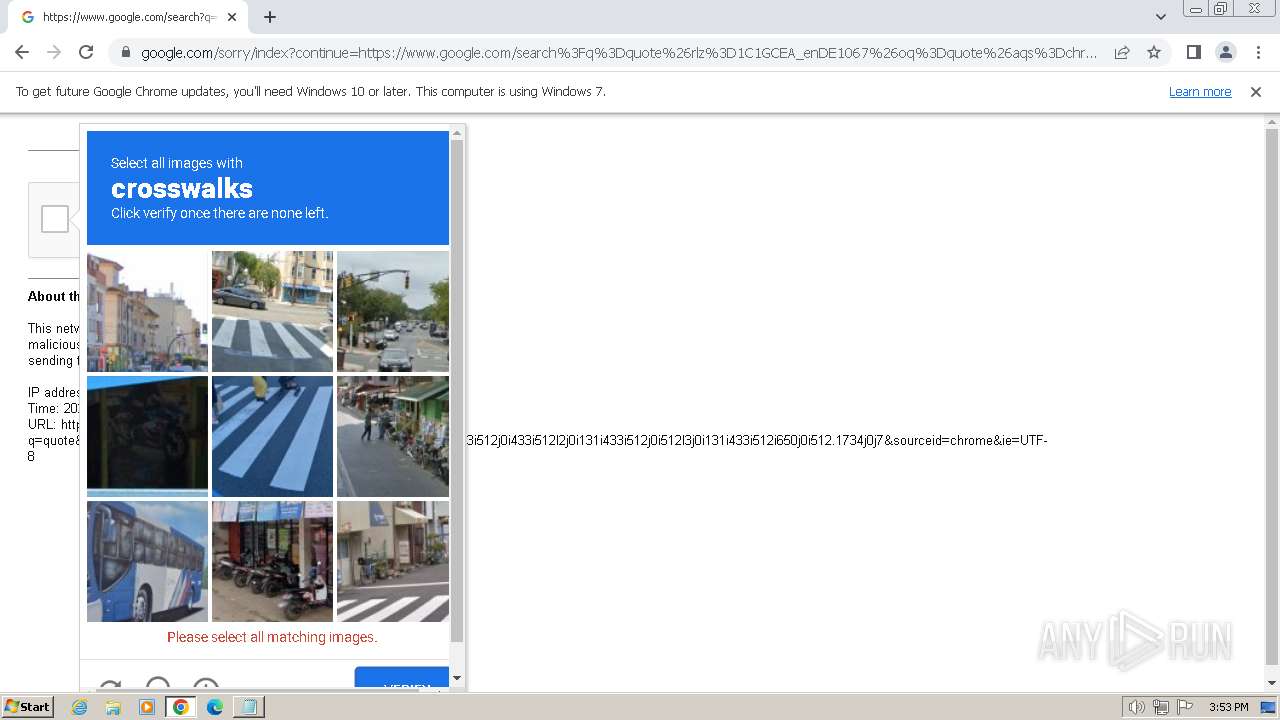Tick the I'm not a robot checkbox
1280x720 pixels.
click(55, 219)
